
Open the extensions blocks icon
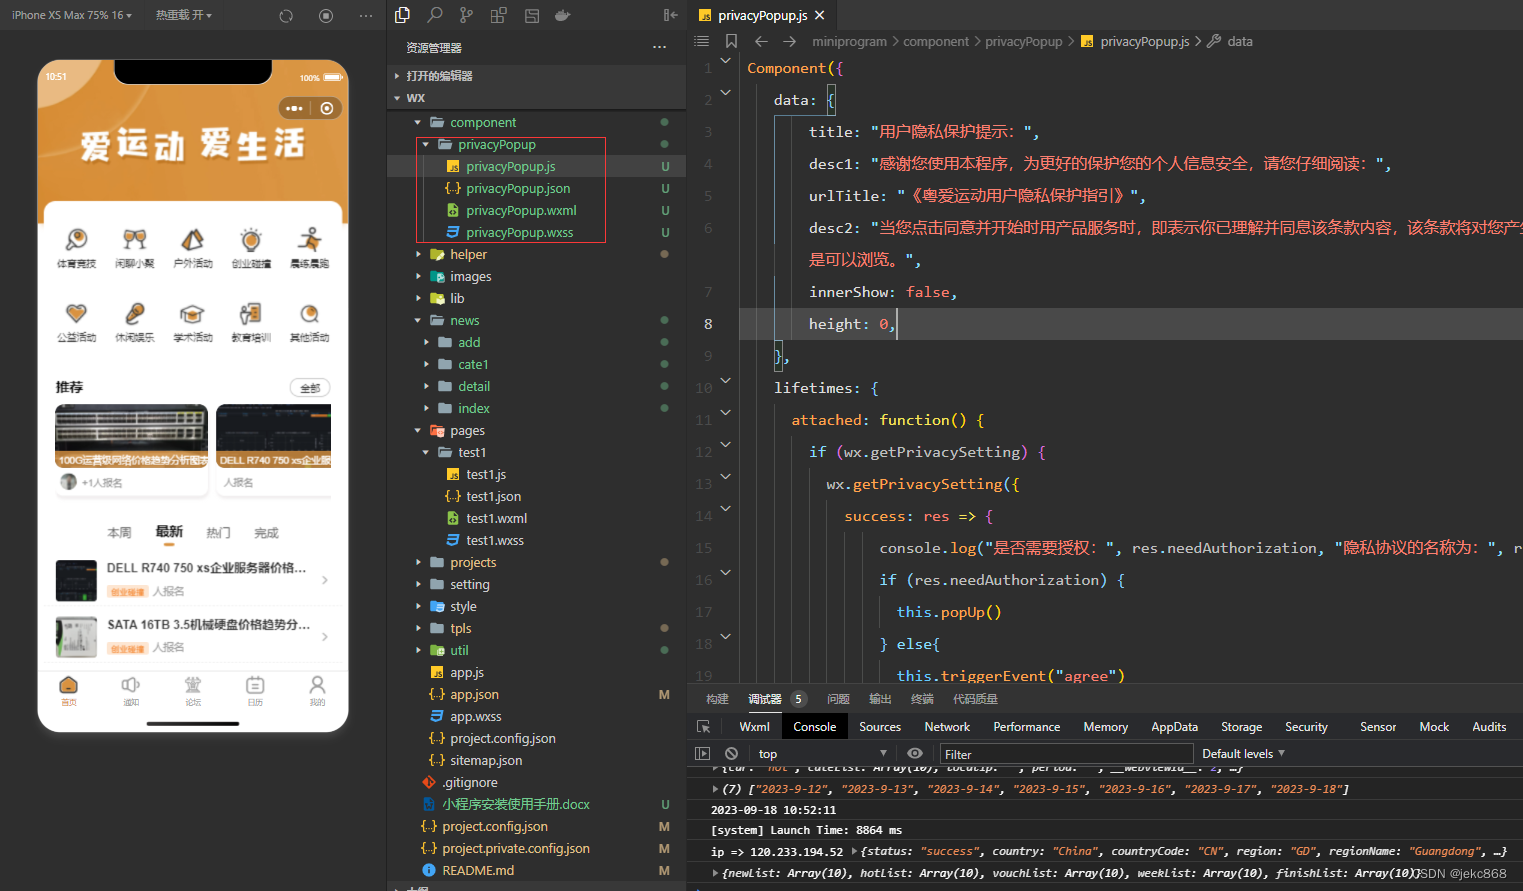click(x=499, y=15)
